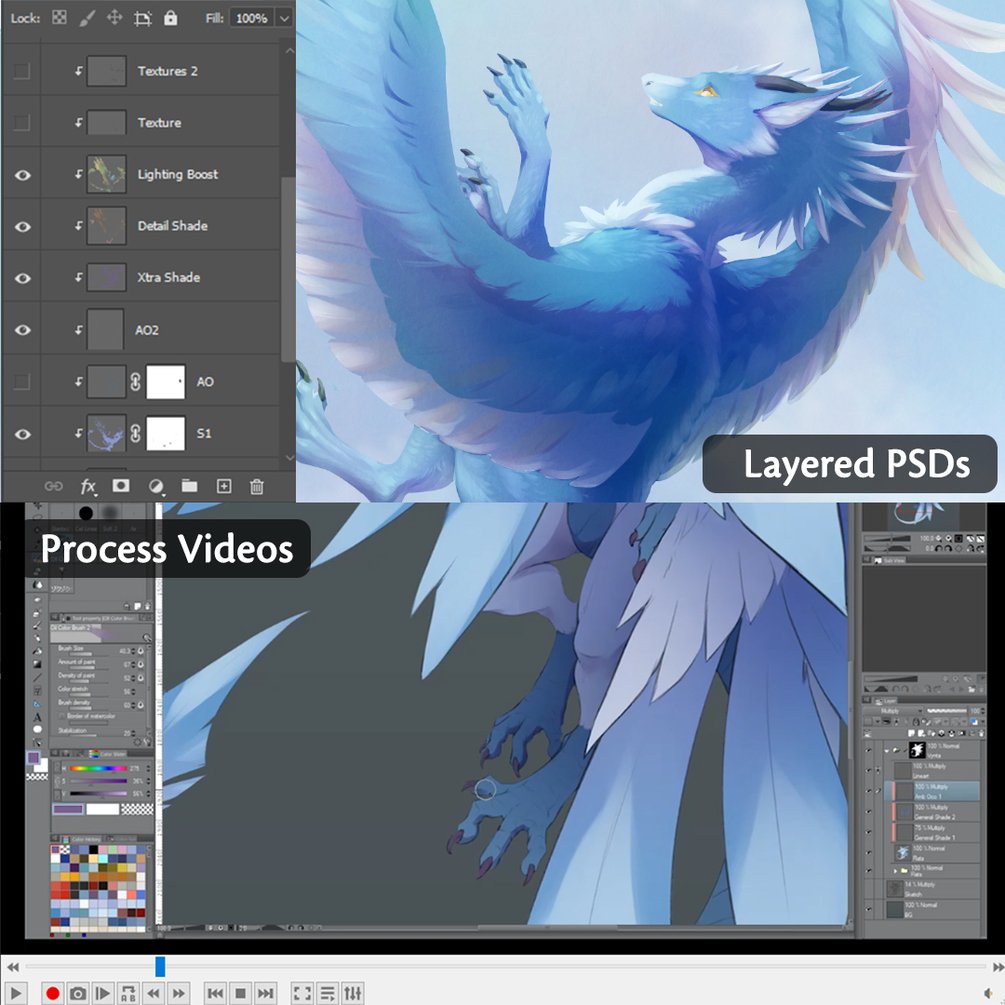Click Layers panel vertical scrollbar thumb
Screen dimensions: 1005x1005
click(x=288, y=269)
